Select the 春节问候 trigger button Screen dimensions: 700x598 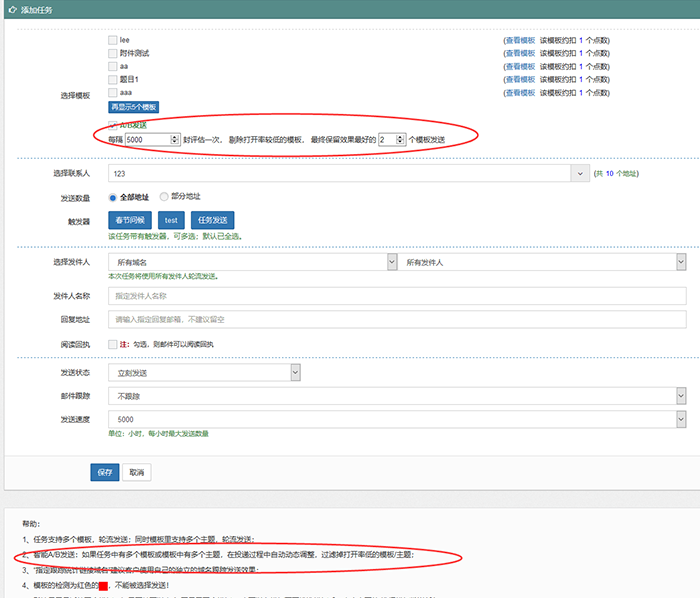click(x=129, y=220)
